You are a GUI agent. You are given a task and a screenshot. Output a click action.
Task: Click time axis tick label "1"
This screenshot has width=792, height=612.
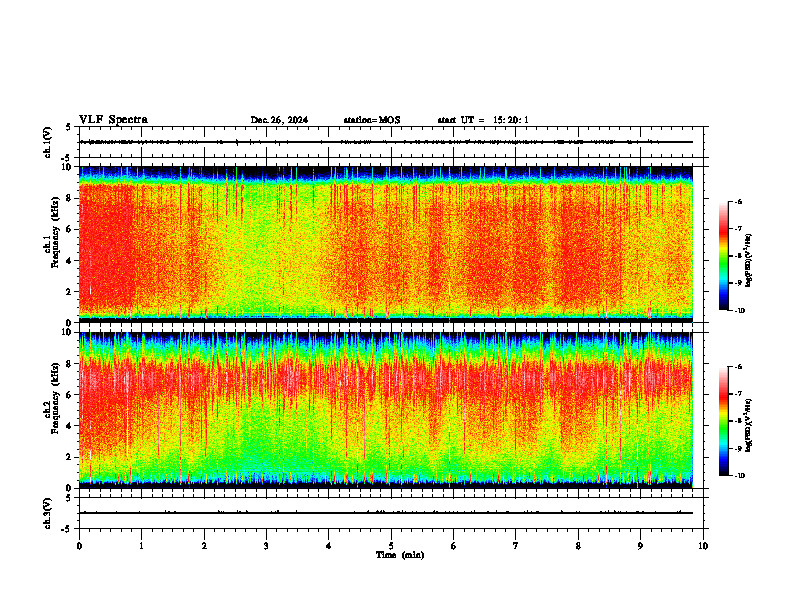(142, 546)
